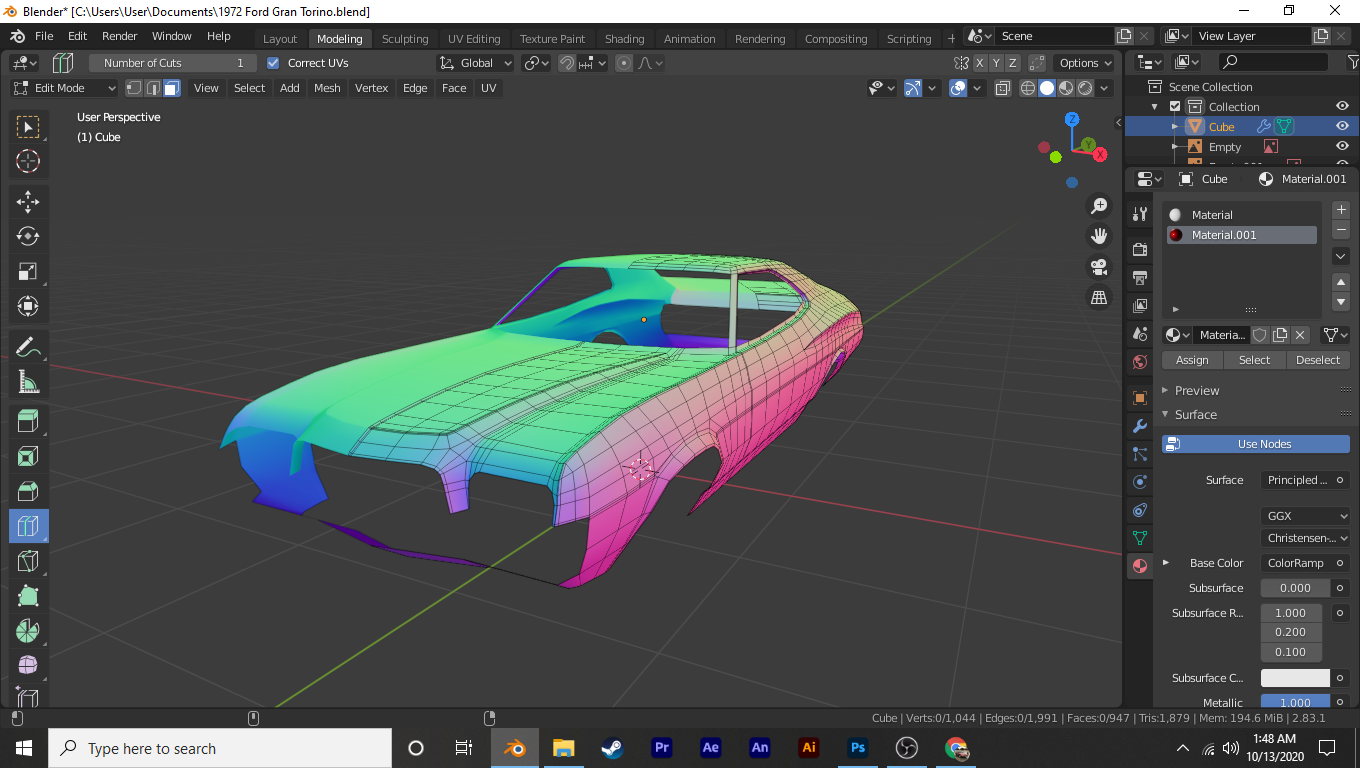The height and width of the screenshot is (768, 1360).
Task: Uncheck the Correct UVs checkbox
Action: coord(273,63)
